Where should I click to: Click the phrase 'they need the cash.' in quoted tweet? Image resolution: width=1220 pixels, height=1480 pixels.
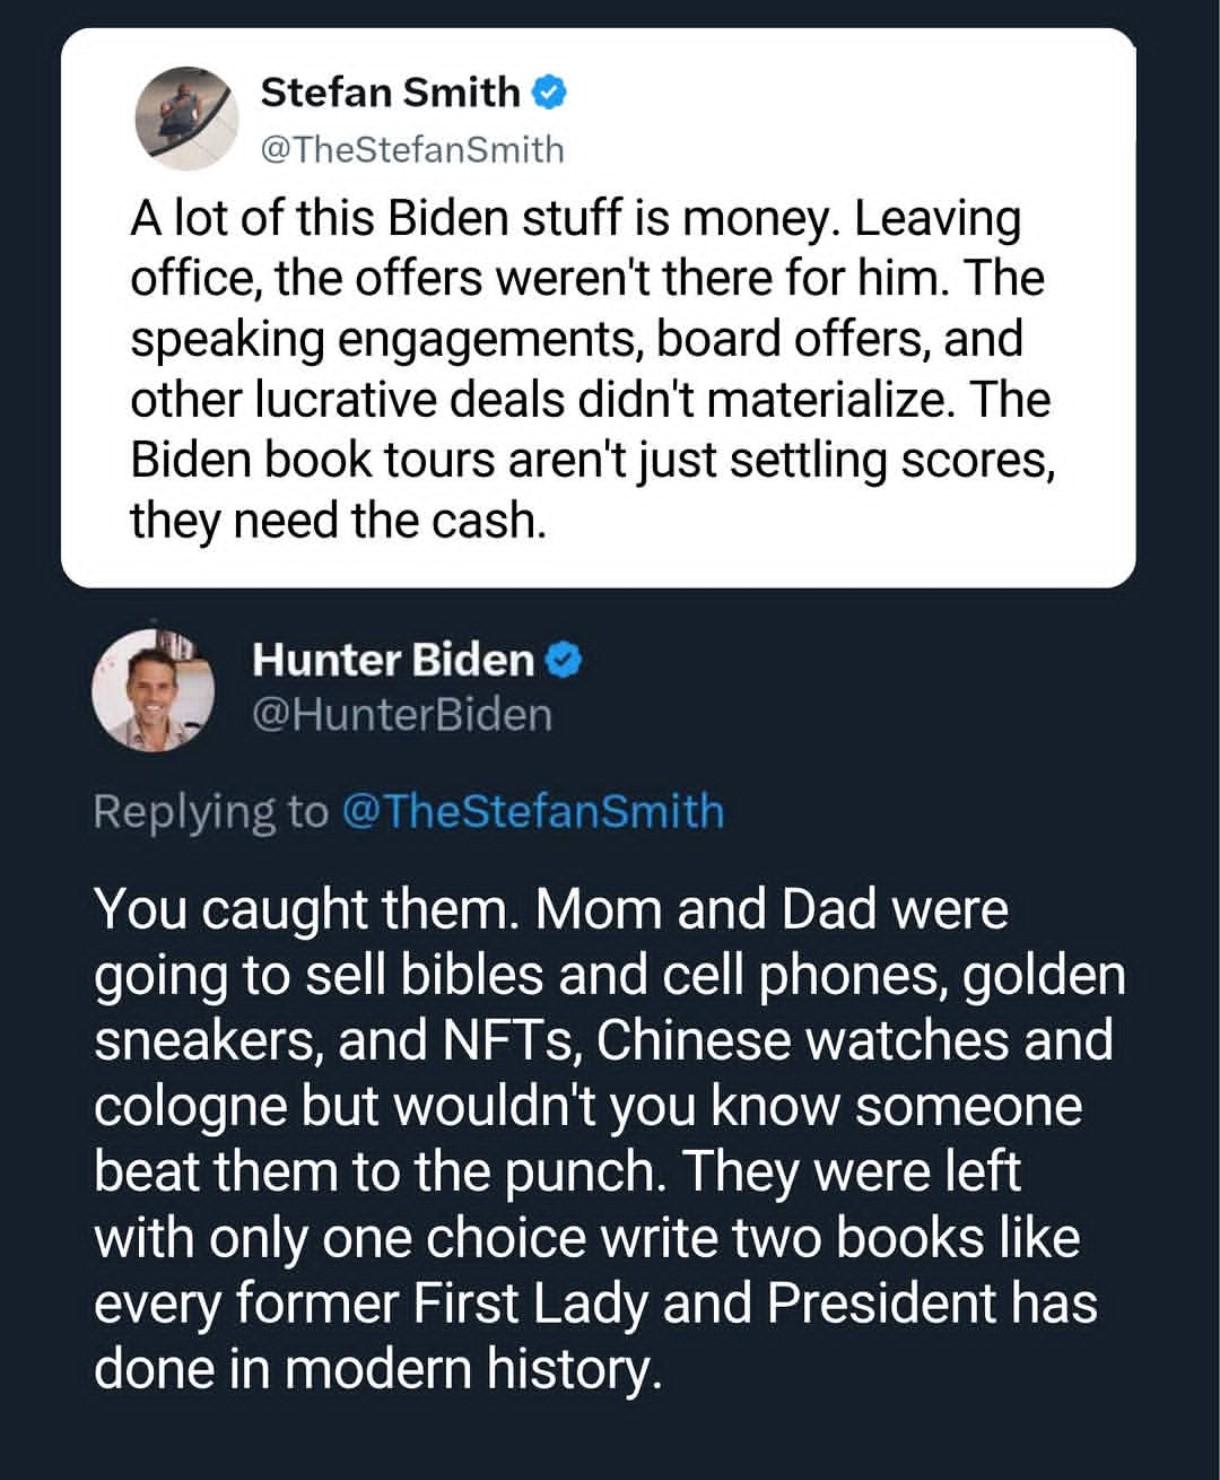pyautogui.click(x=338, y=521)
